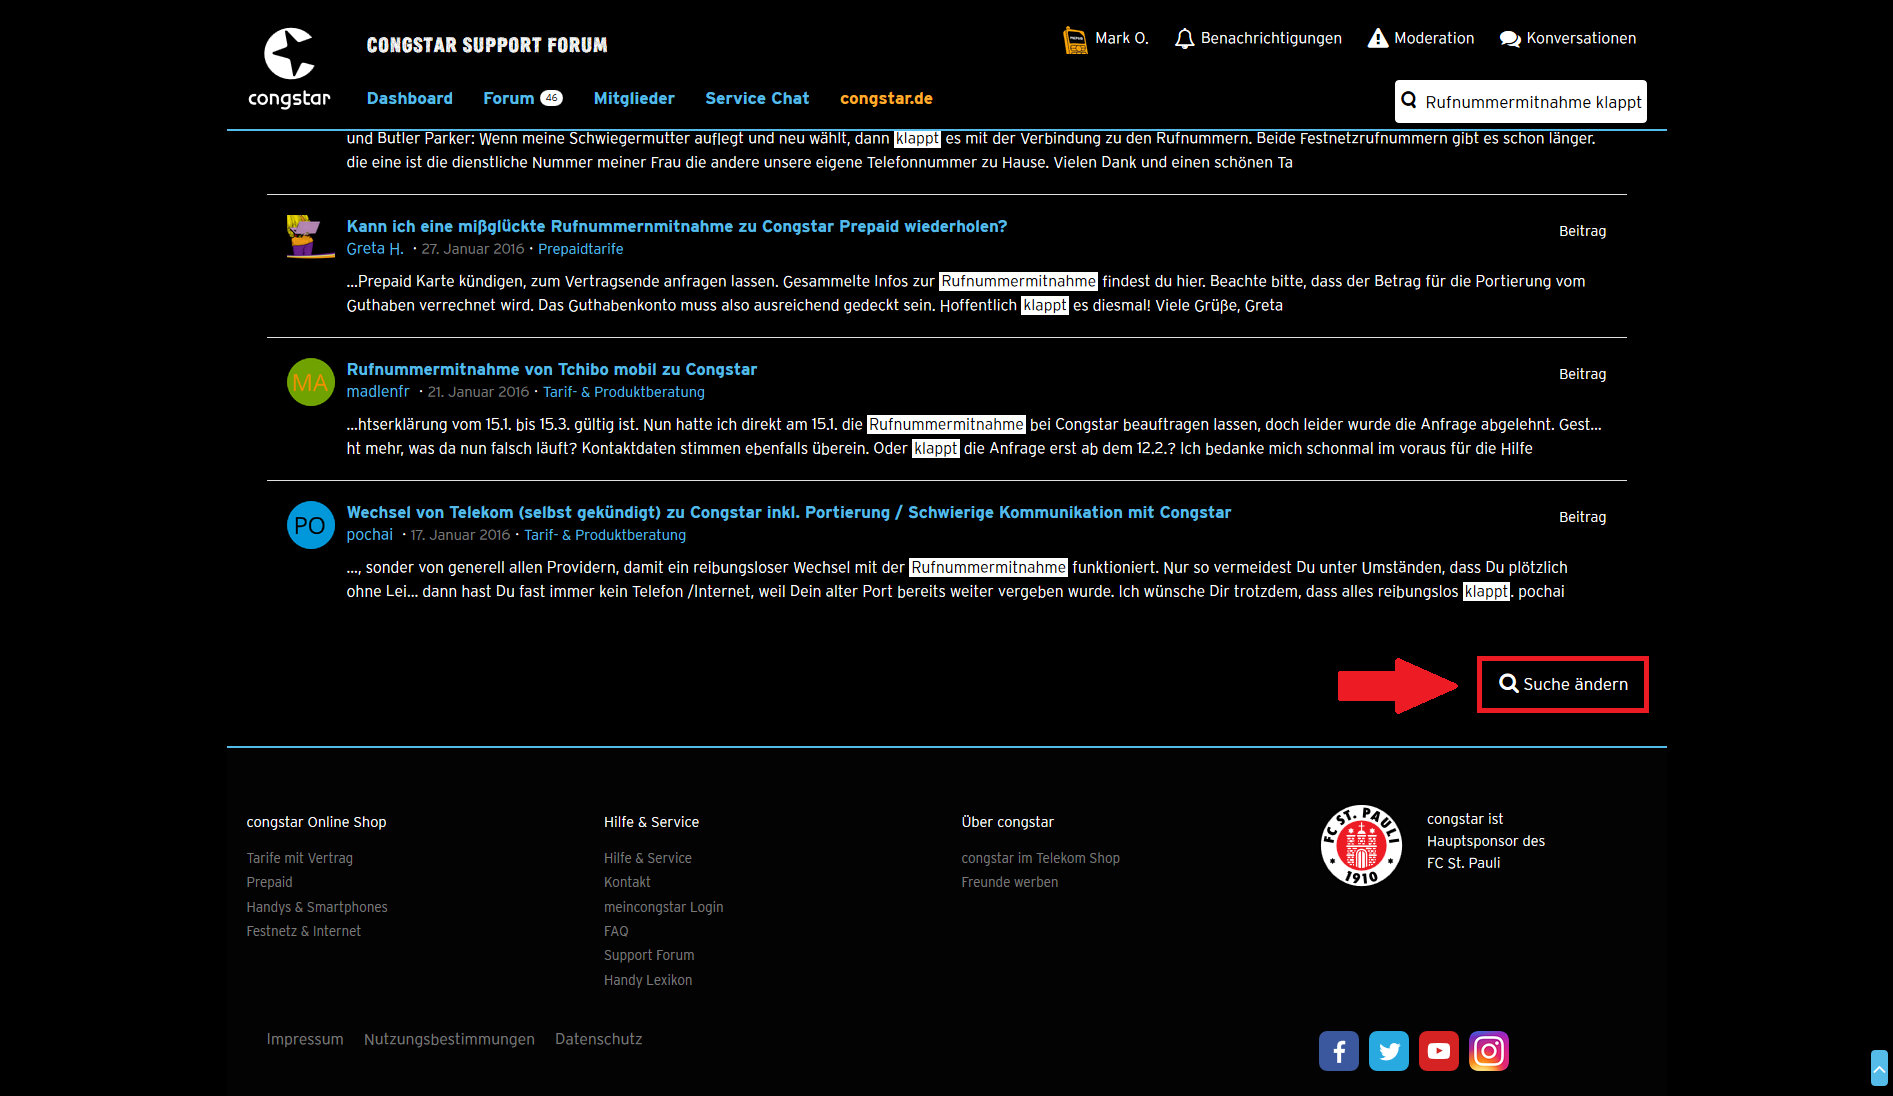This screenshot has height=1096, width=1893.
Task: Open Tarif- & Produktberatung under madlenfr post
Action: 624,392
